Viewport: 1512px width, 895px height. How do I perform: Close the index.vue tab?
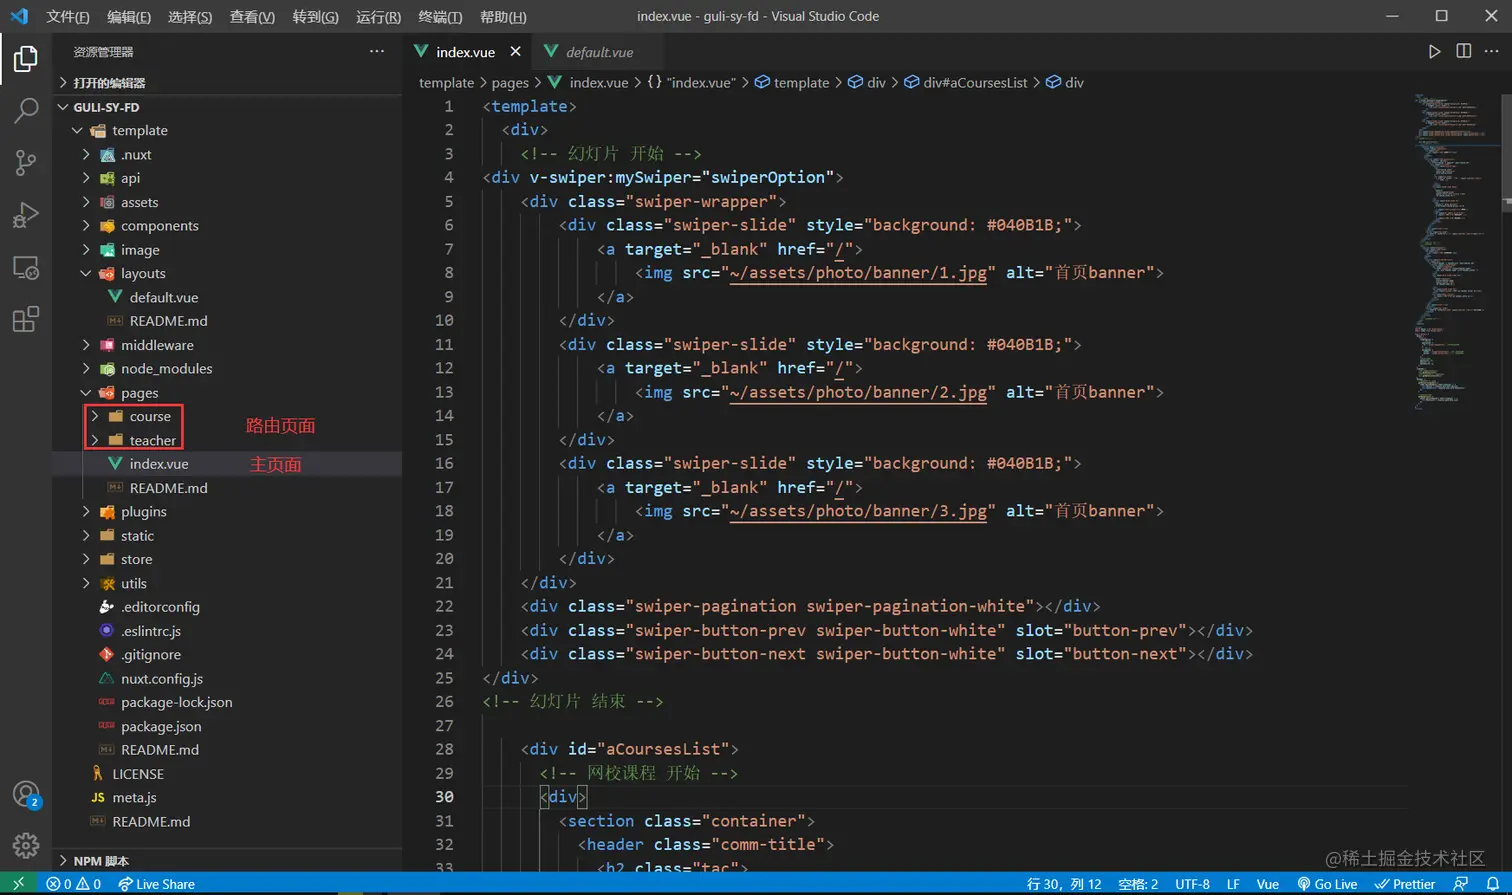[515, 51]
